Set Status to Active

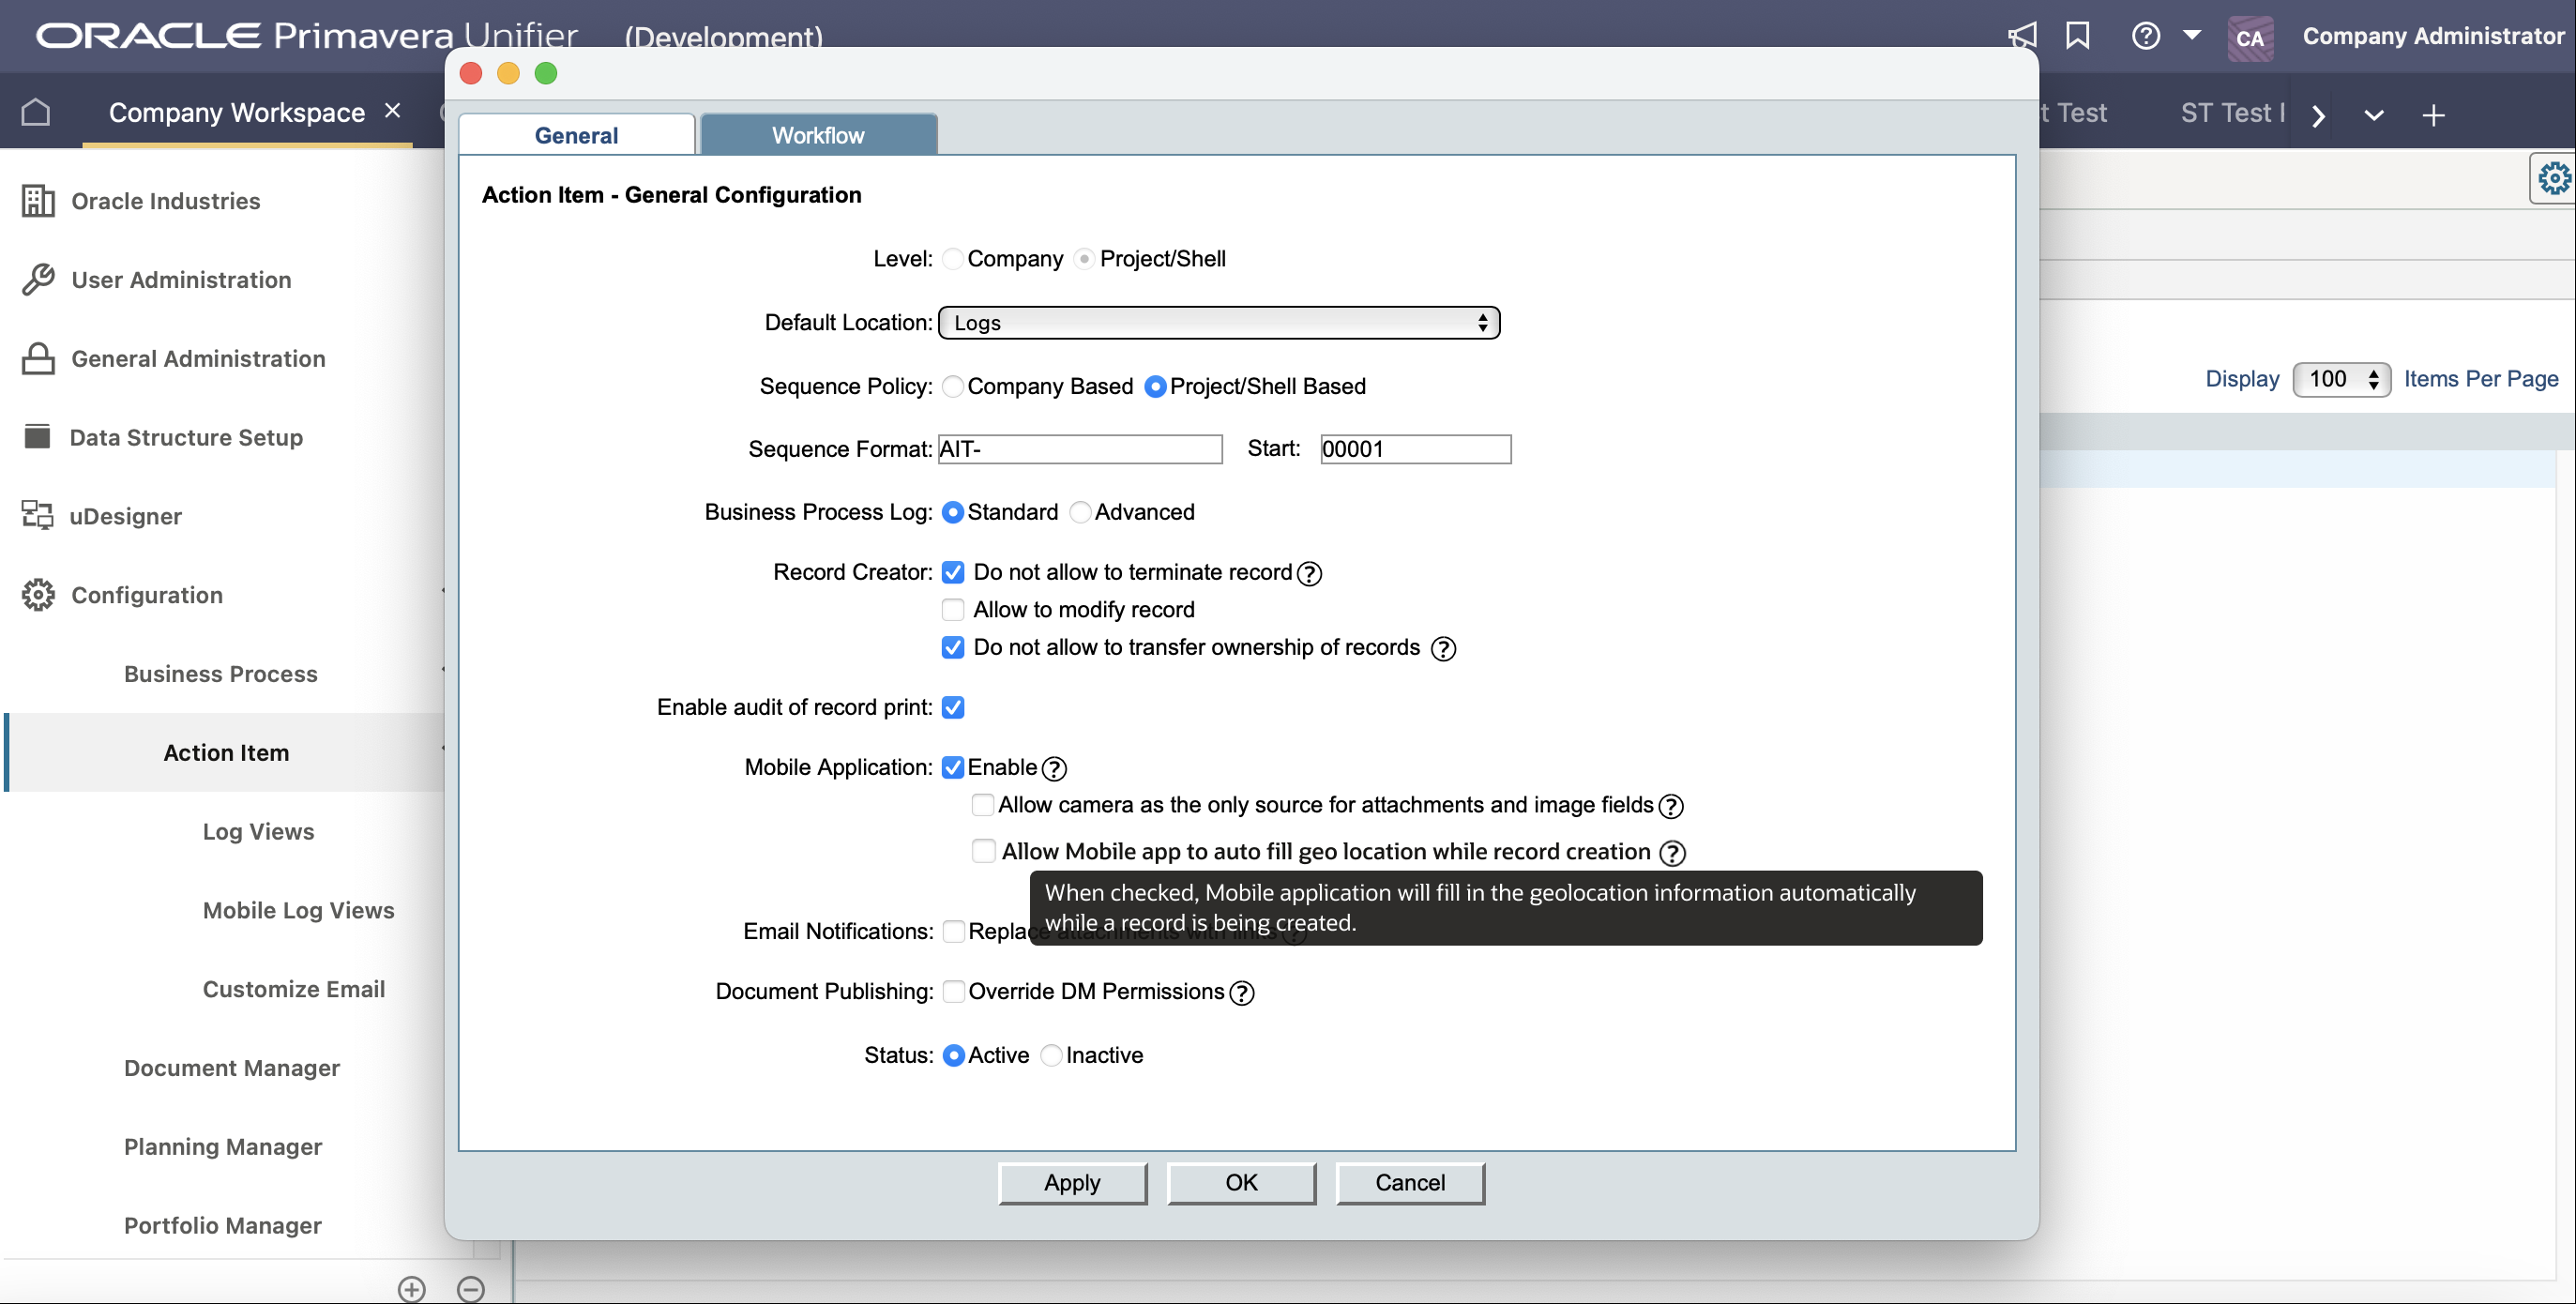click(x=954, y=1056)
